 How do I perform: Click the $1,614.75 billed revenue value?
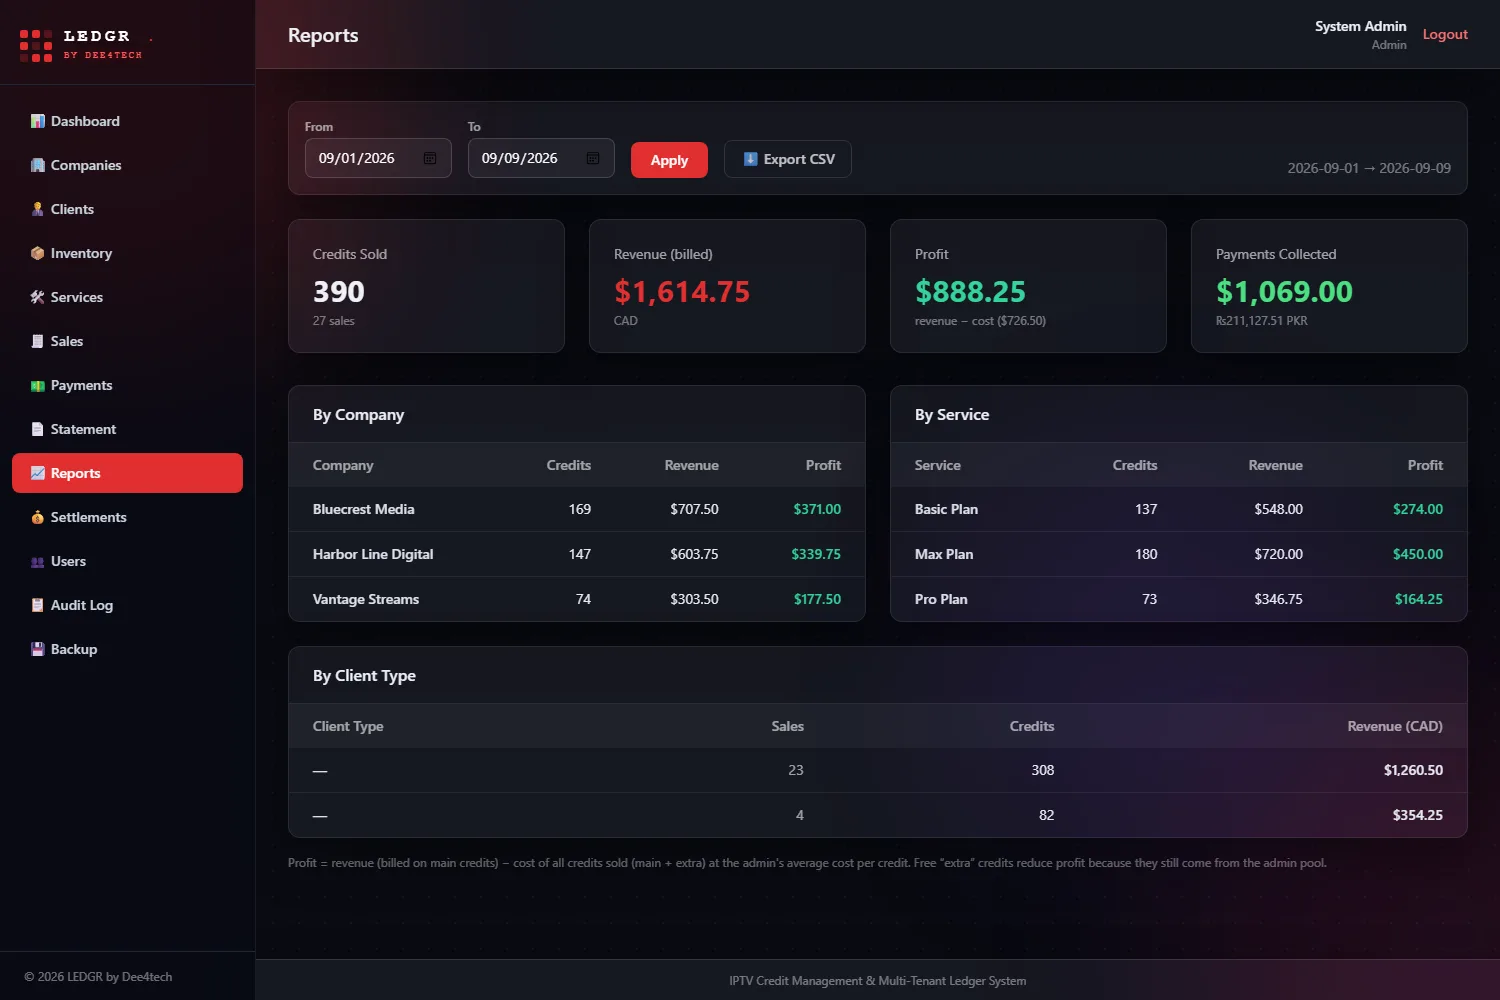point(682,291)
